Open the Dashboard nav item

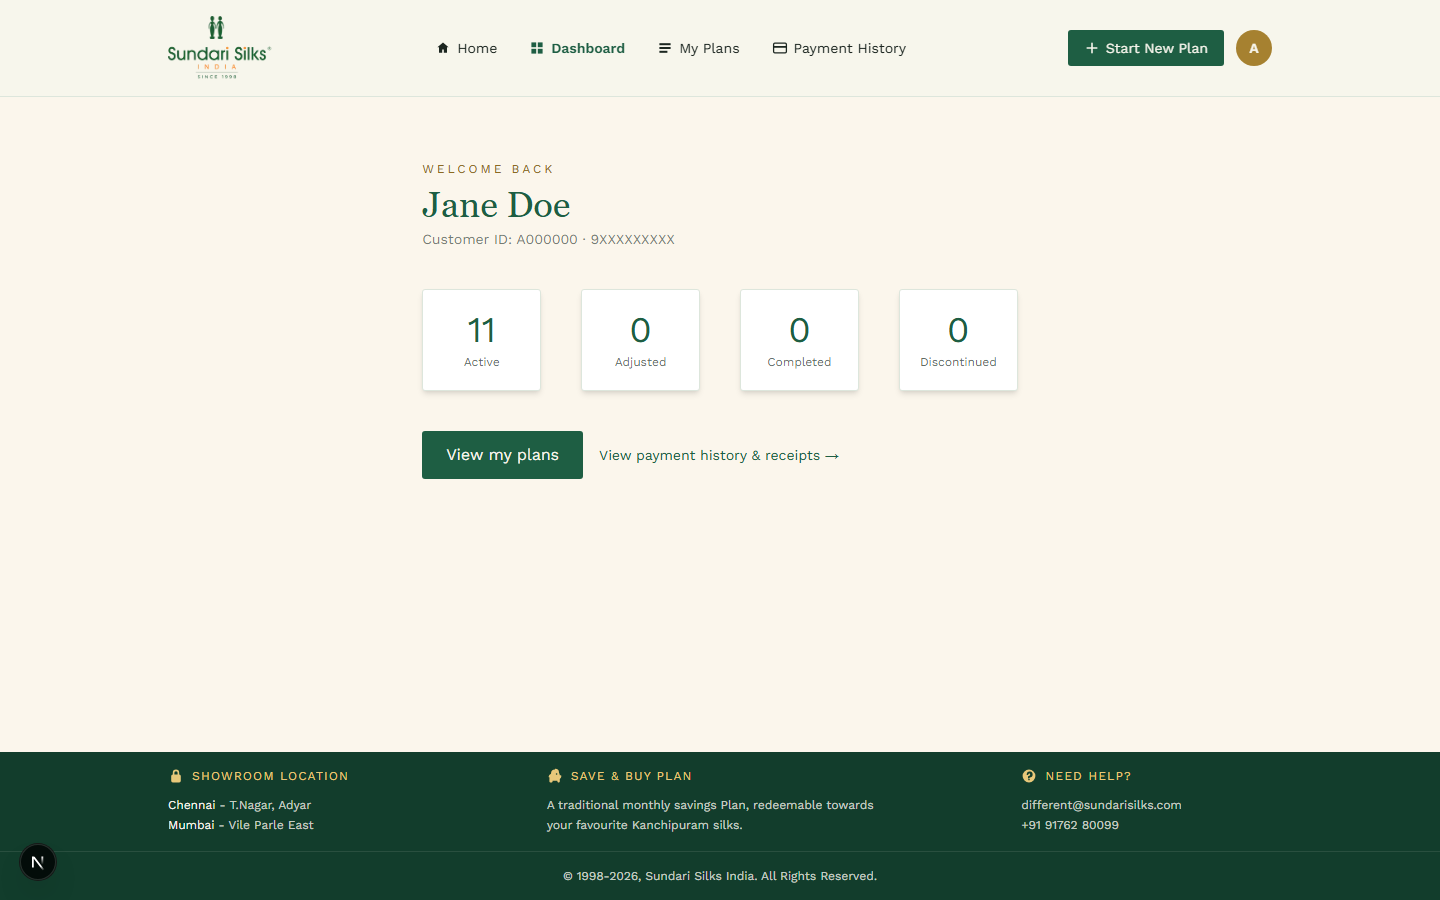(578, 48)
